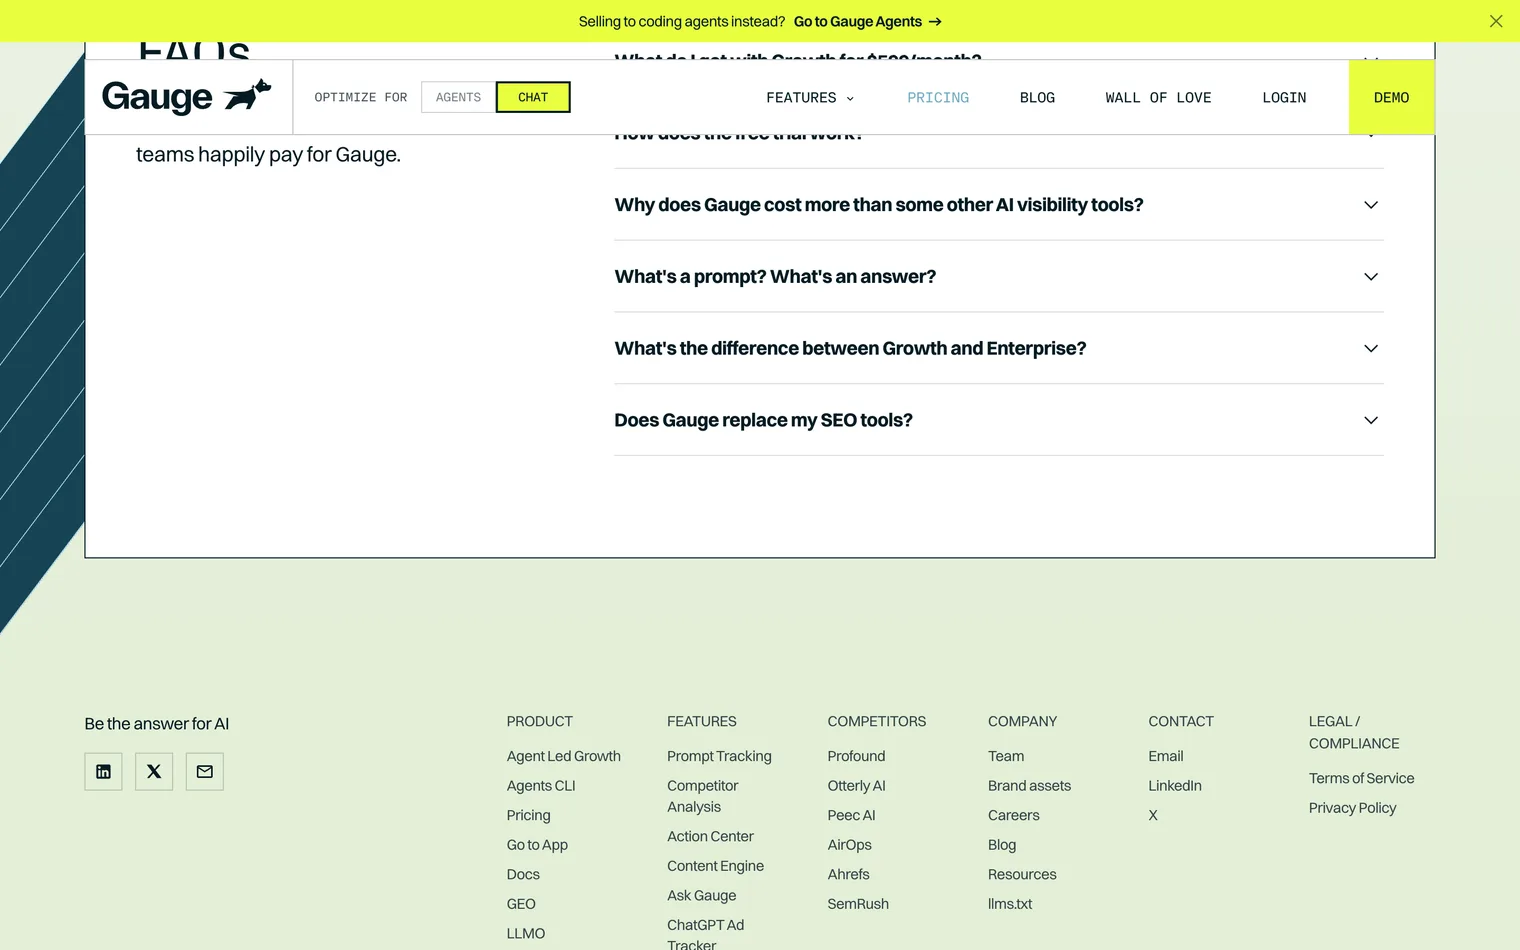
Task: Click LinkedIn under Contact column
Action: pos(1175,786)
